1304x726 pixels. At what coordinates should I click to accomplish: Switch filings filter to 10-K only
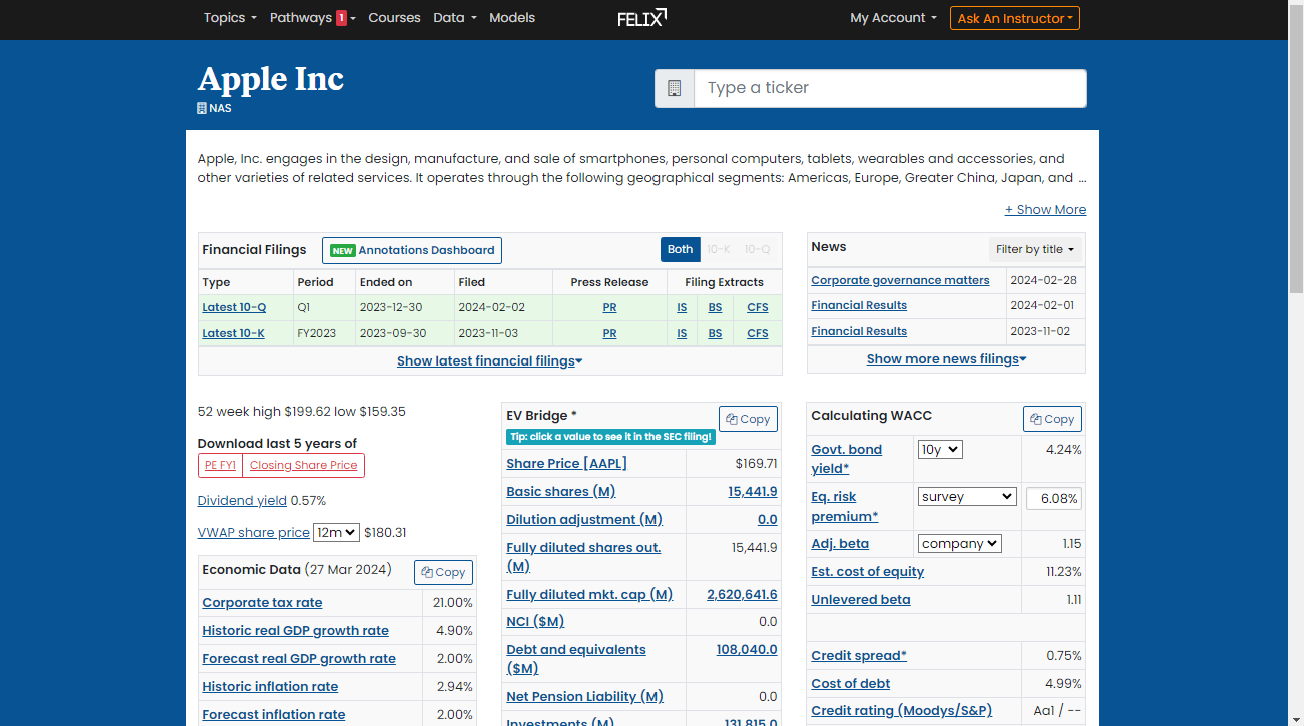tap(719, 250)
